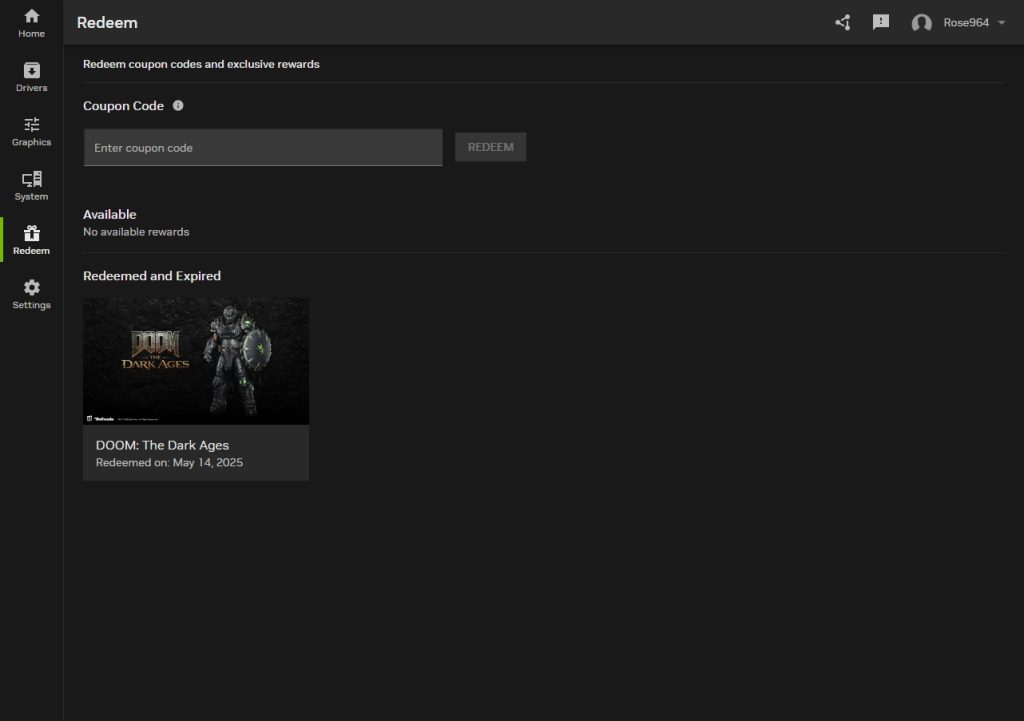
Task: Open the Home section in sidebar
Action: [x=31, y=23]
